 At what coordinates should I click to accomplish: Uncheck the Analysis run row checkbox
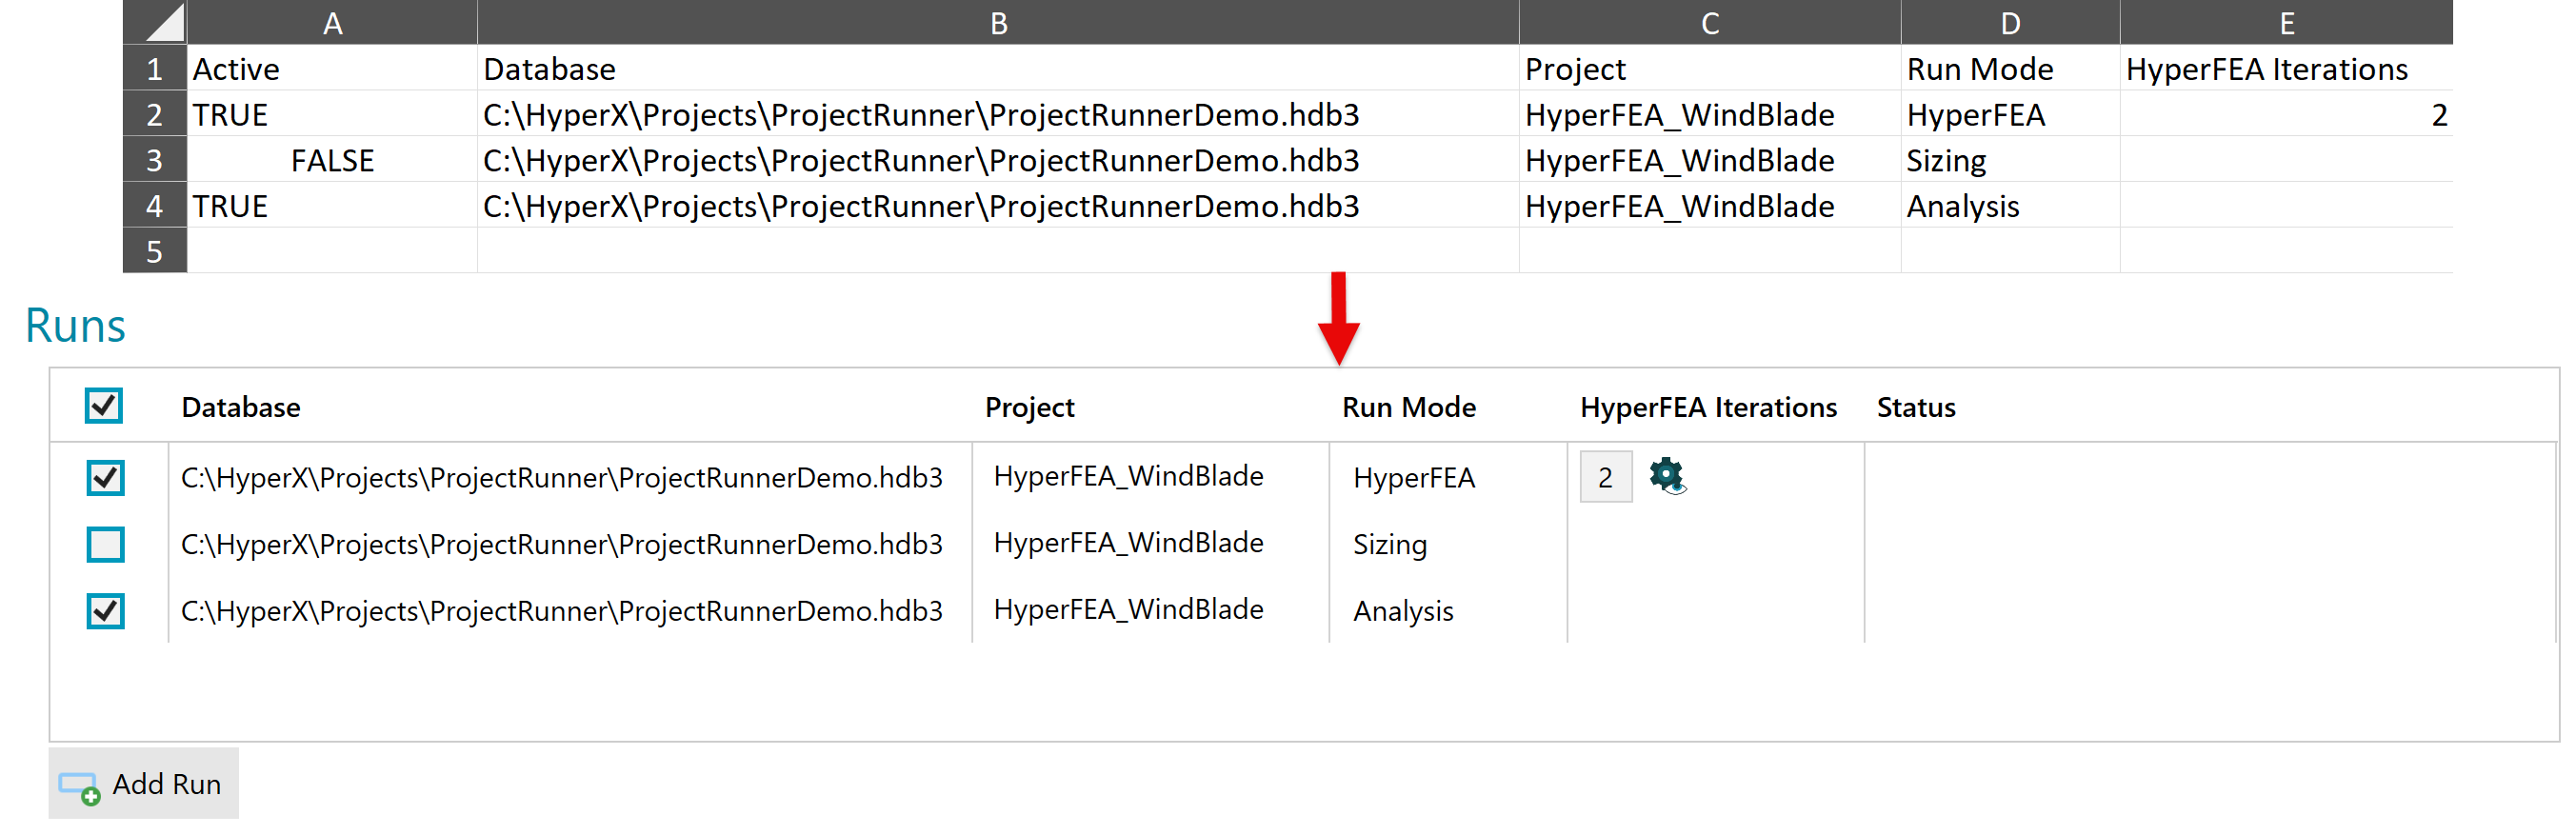pyautogui.click(x=105, y=611)
